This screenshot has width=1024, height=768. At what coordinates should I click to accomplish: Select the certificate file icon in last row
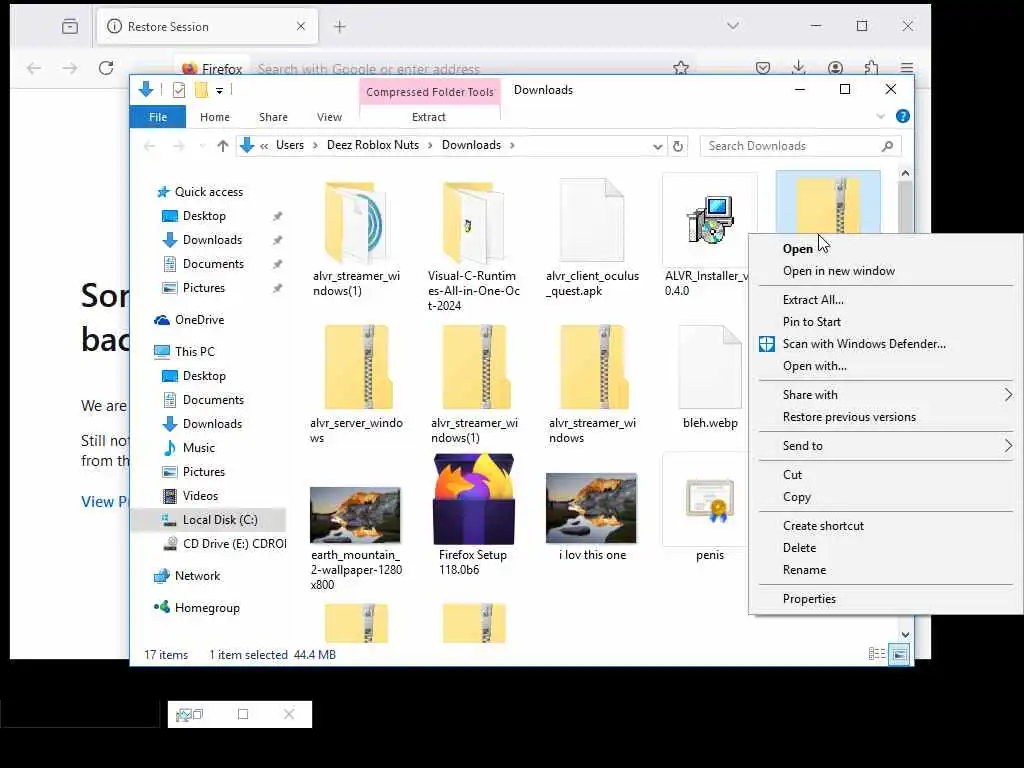click(x=710, y=500)
